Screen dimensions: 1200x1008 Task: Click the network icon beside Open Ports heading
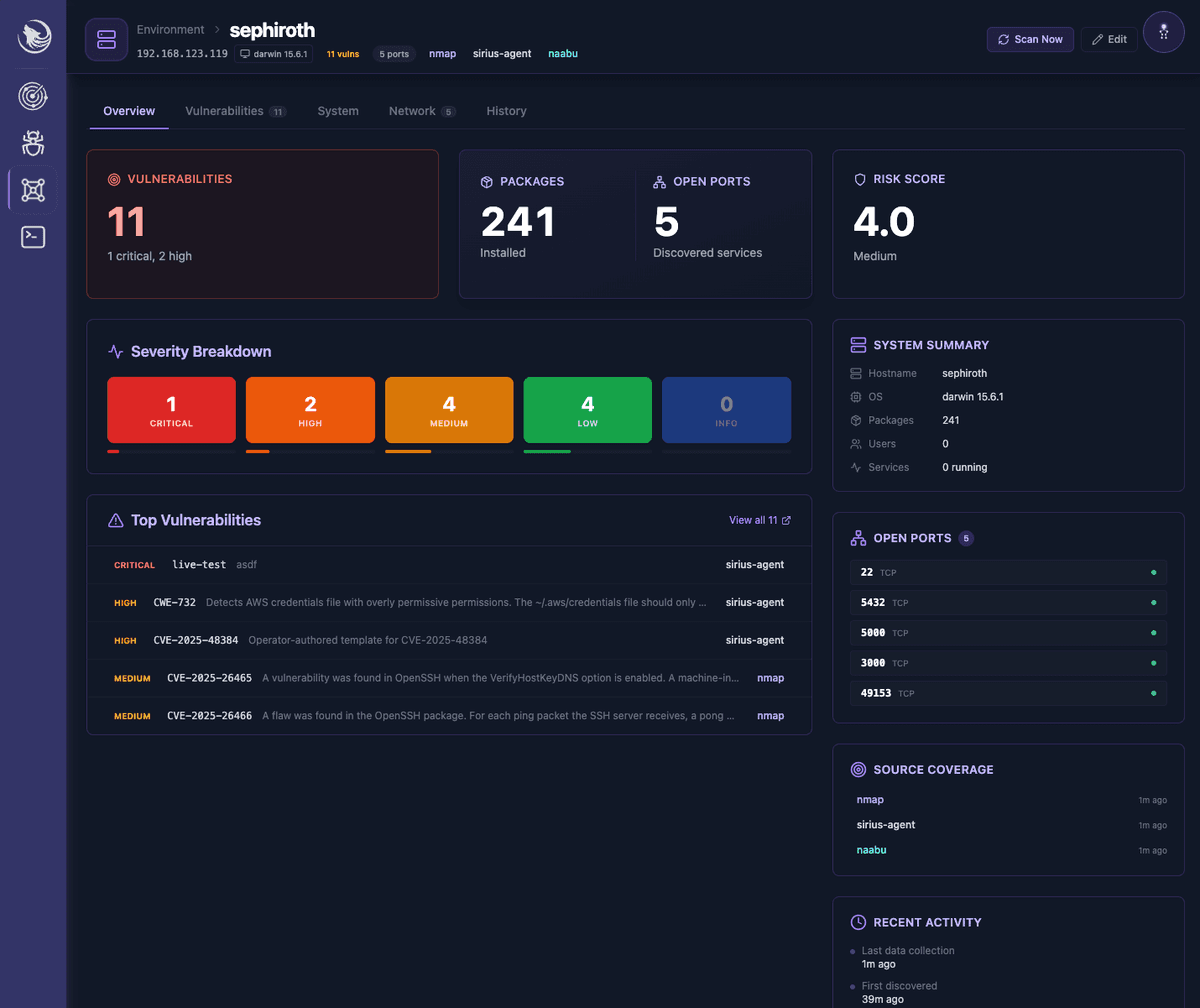pyautogui.click(x=858, y=537)
